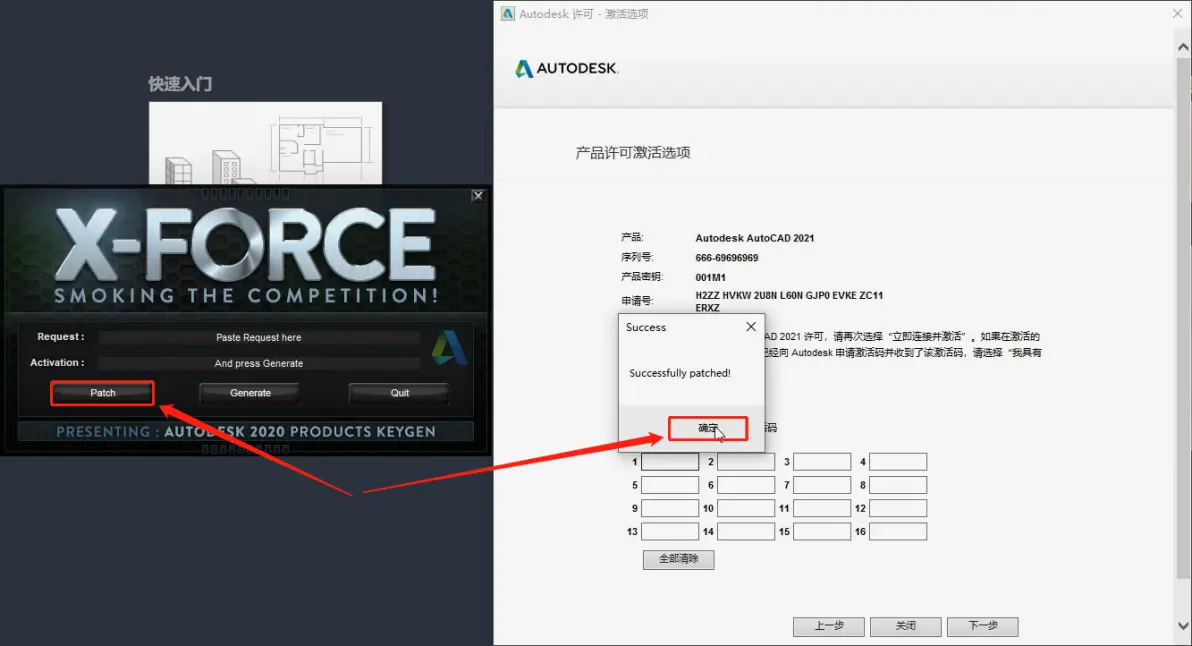The image size is (1192, 646).
Task: Click activation code field 6
Action: pos(746,485)
